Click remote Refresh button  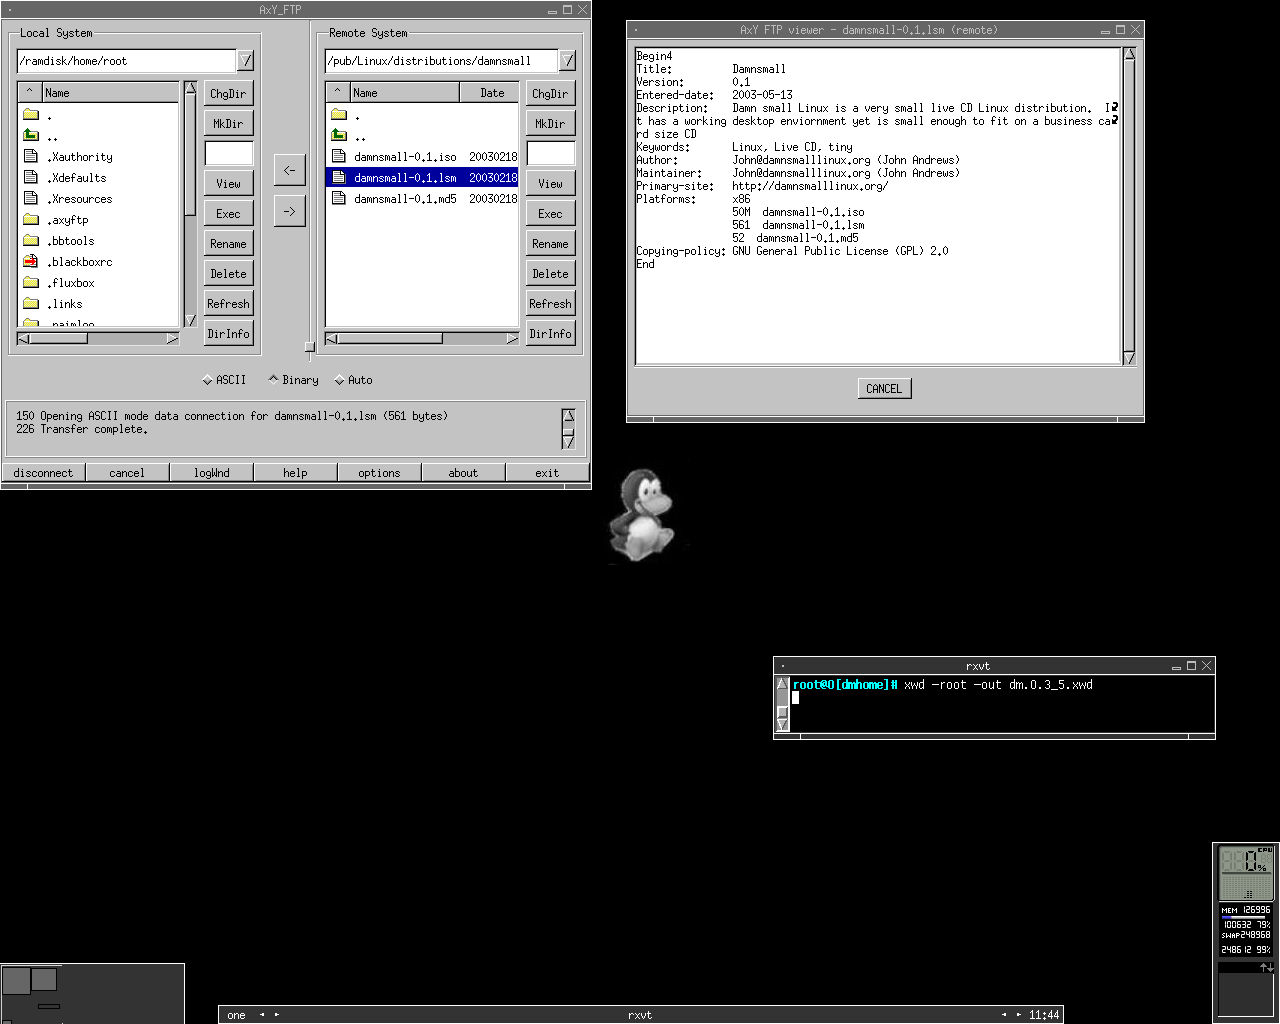click(550, 303)
